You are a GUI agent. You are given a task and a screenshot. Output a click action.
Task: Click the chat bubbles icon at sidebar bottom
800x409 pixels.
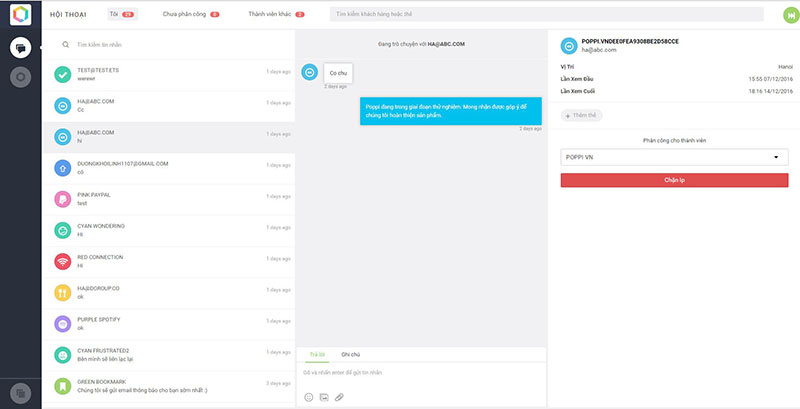20,392
